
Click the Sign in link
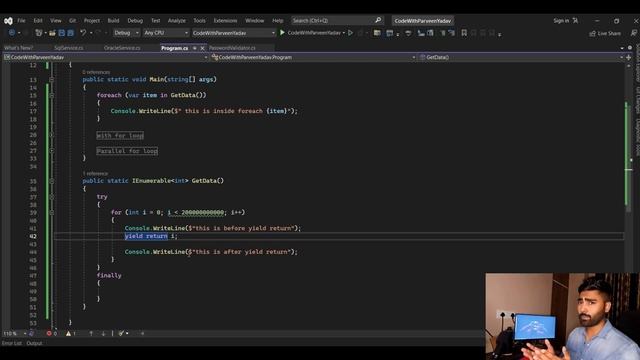561,20
